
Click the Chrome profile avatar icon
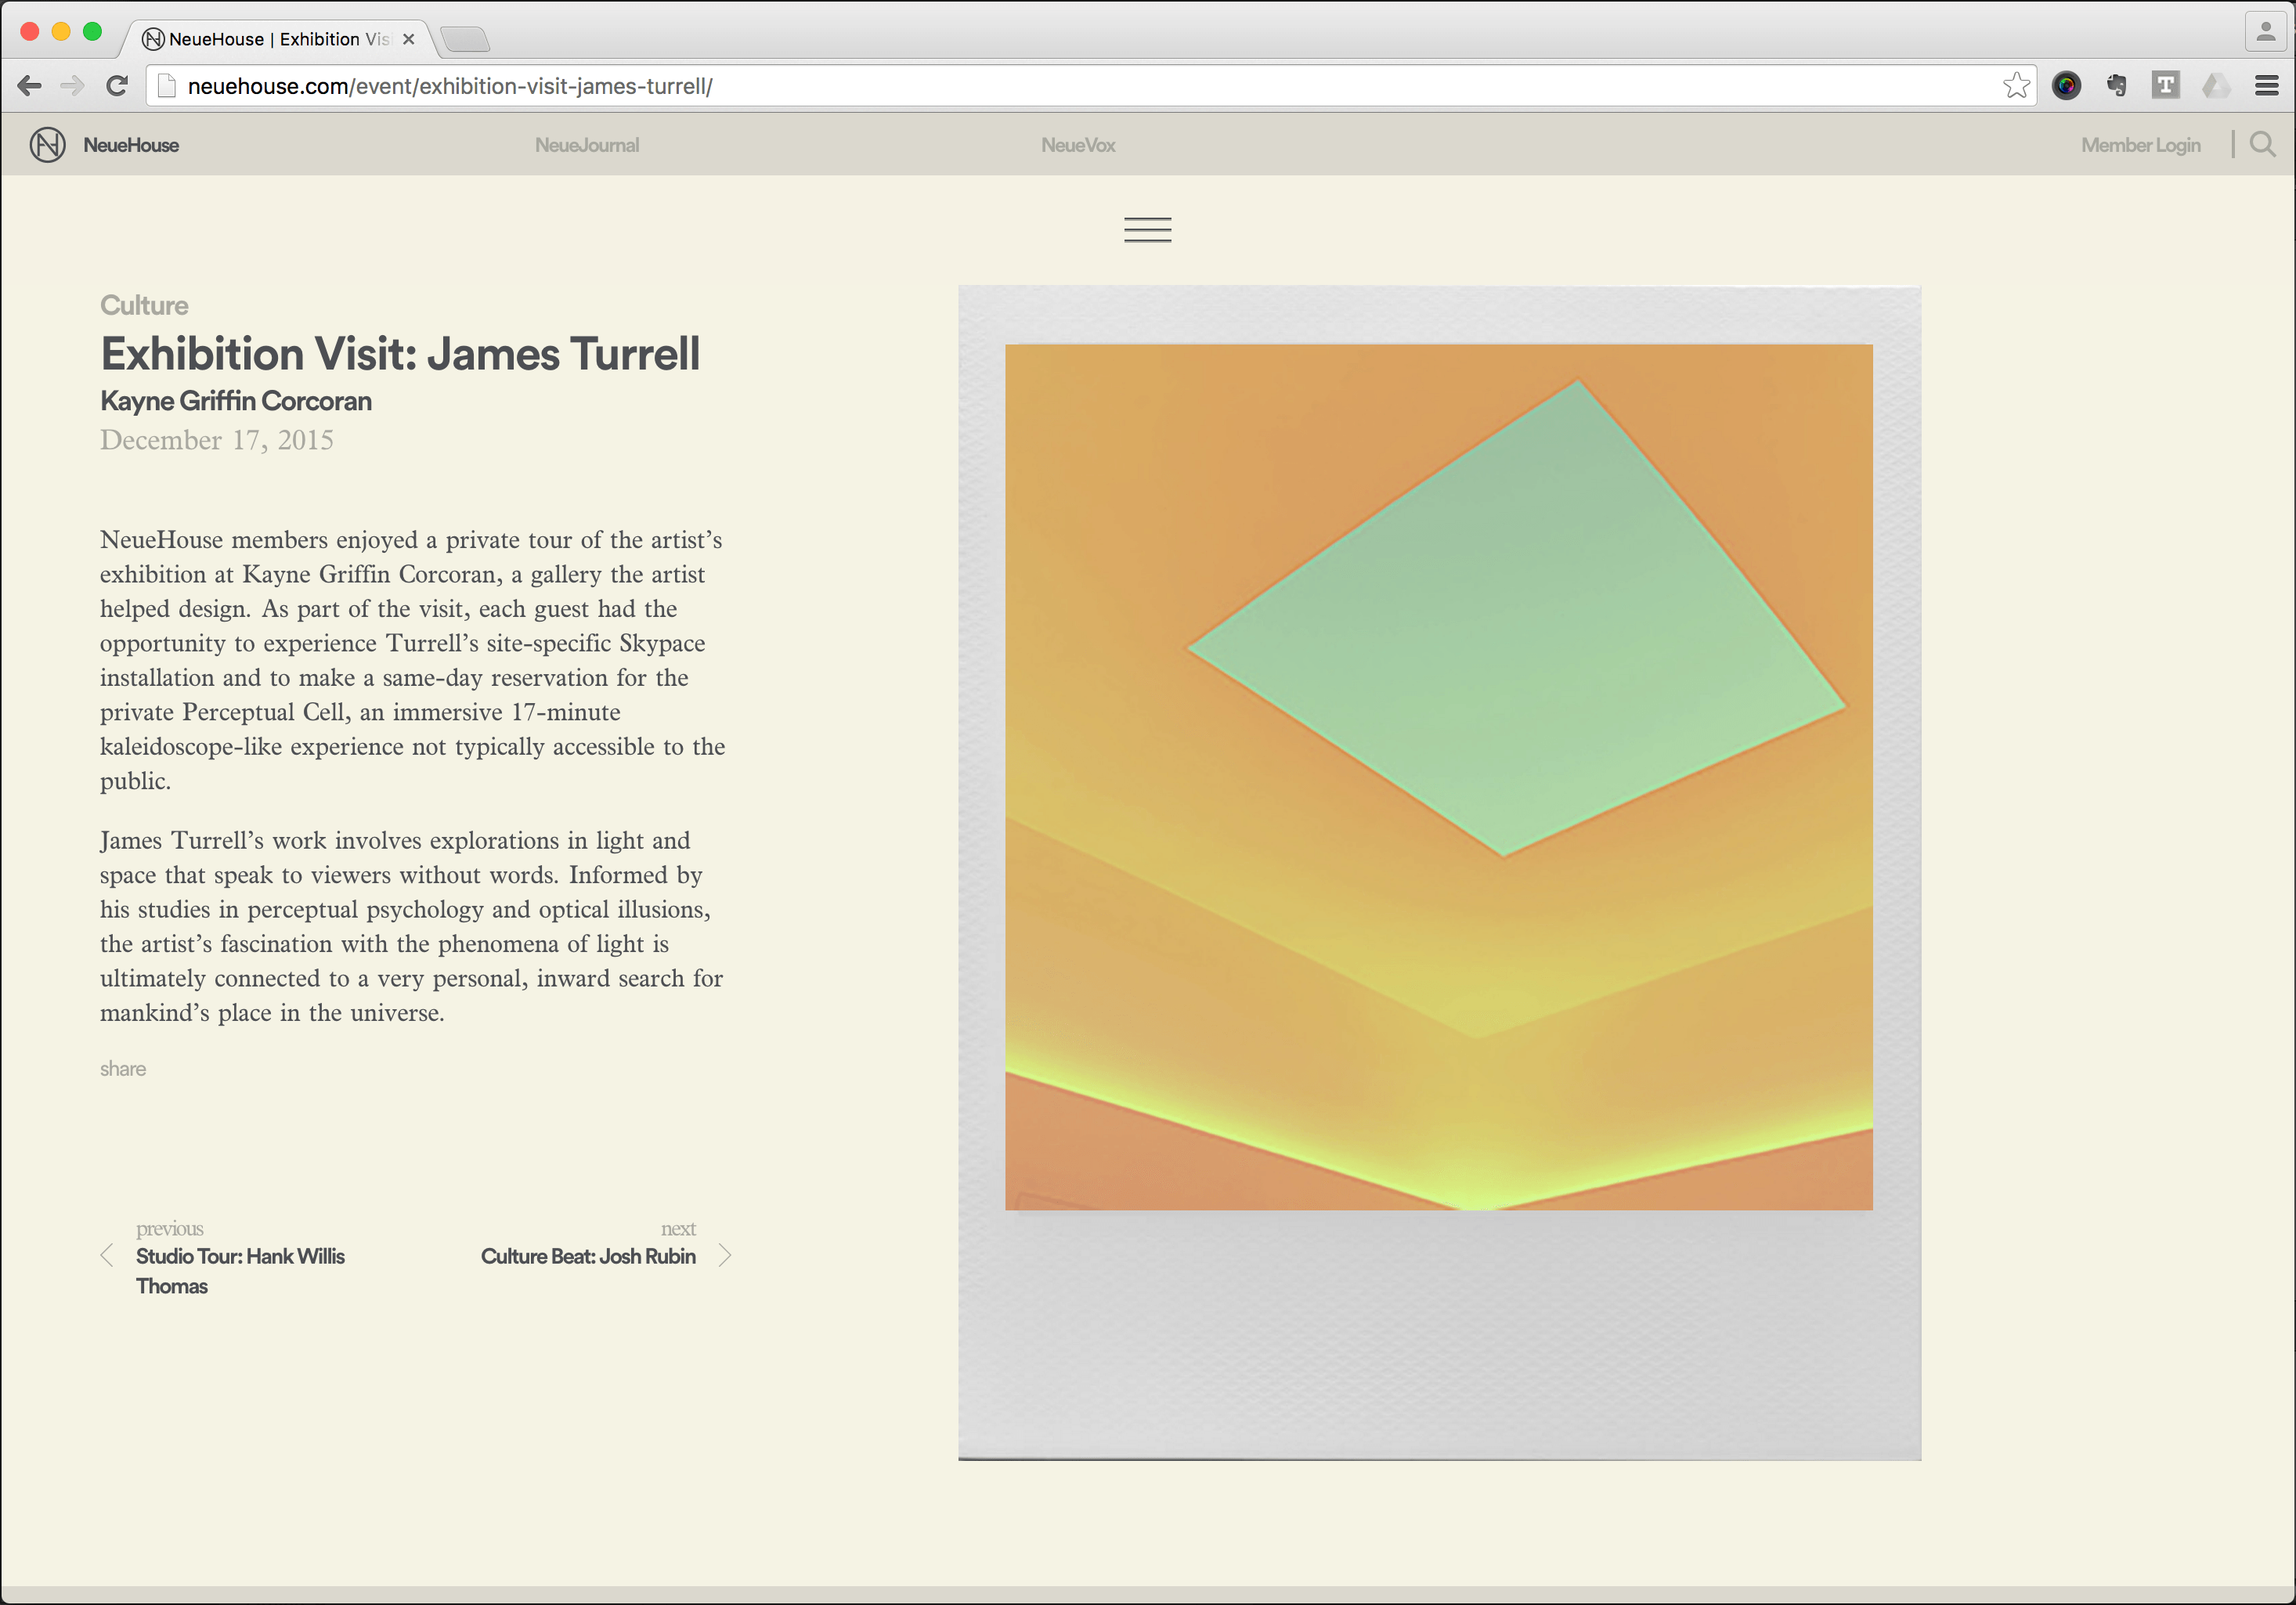pos(2265,31)
